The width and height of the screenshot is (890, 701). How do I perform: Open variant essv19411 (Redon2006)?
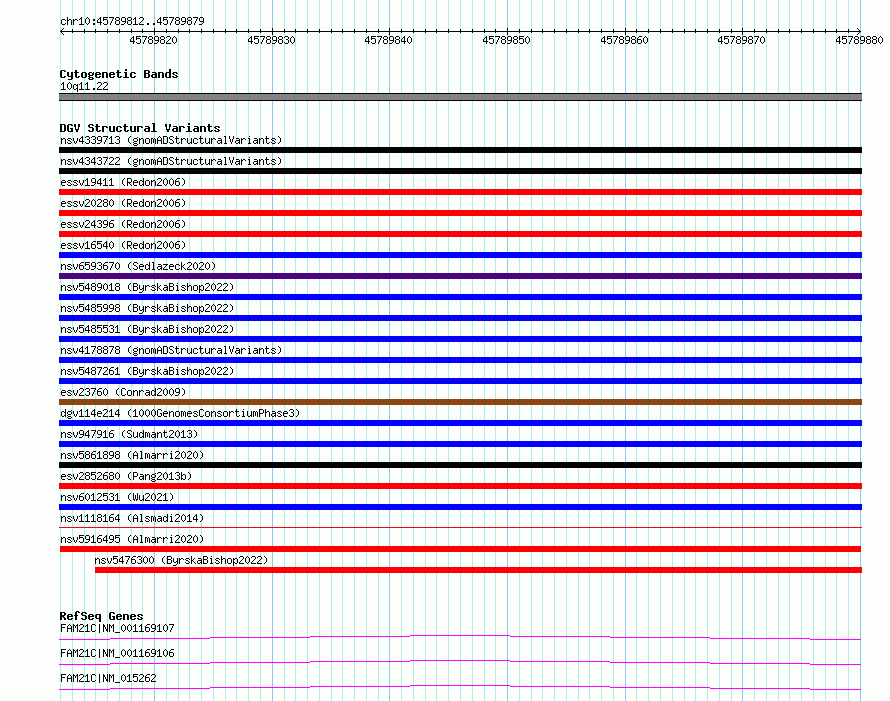(x=123, y=182)
